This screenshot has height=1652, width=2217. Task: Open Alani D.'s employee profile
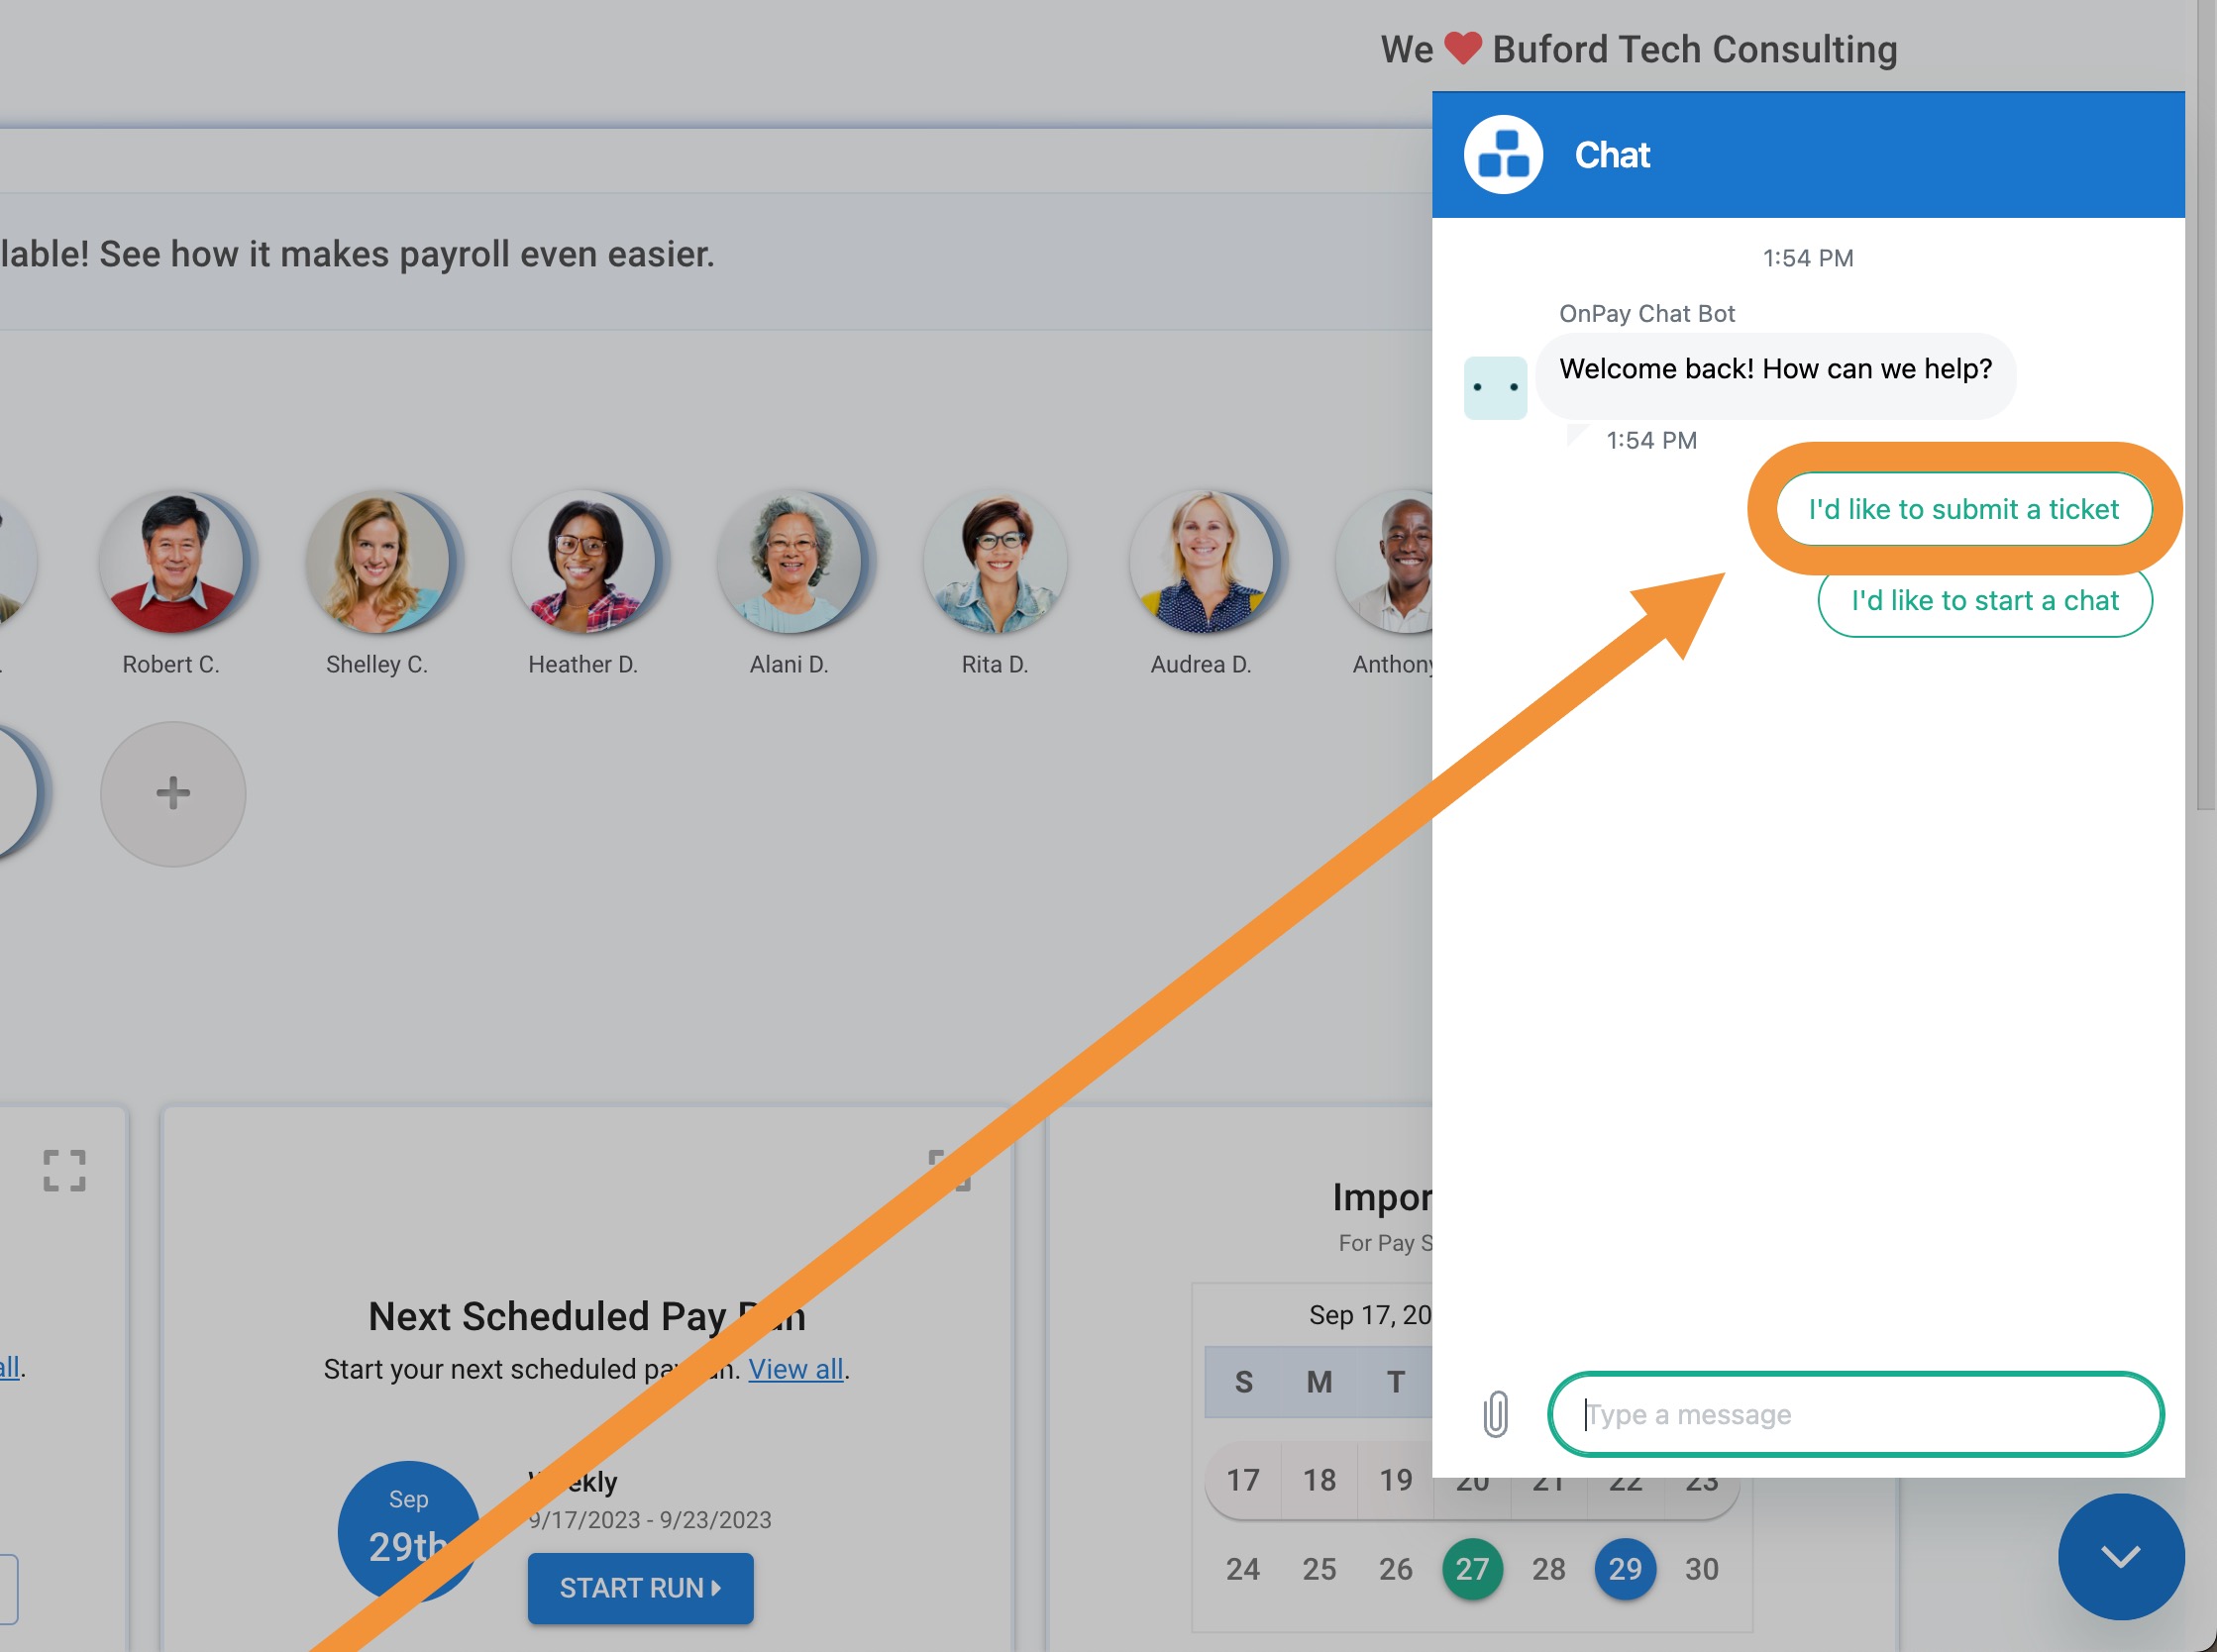(x=789, y=562)
